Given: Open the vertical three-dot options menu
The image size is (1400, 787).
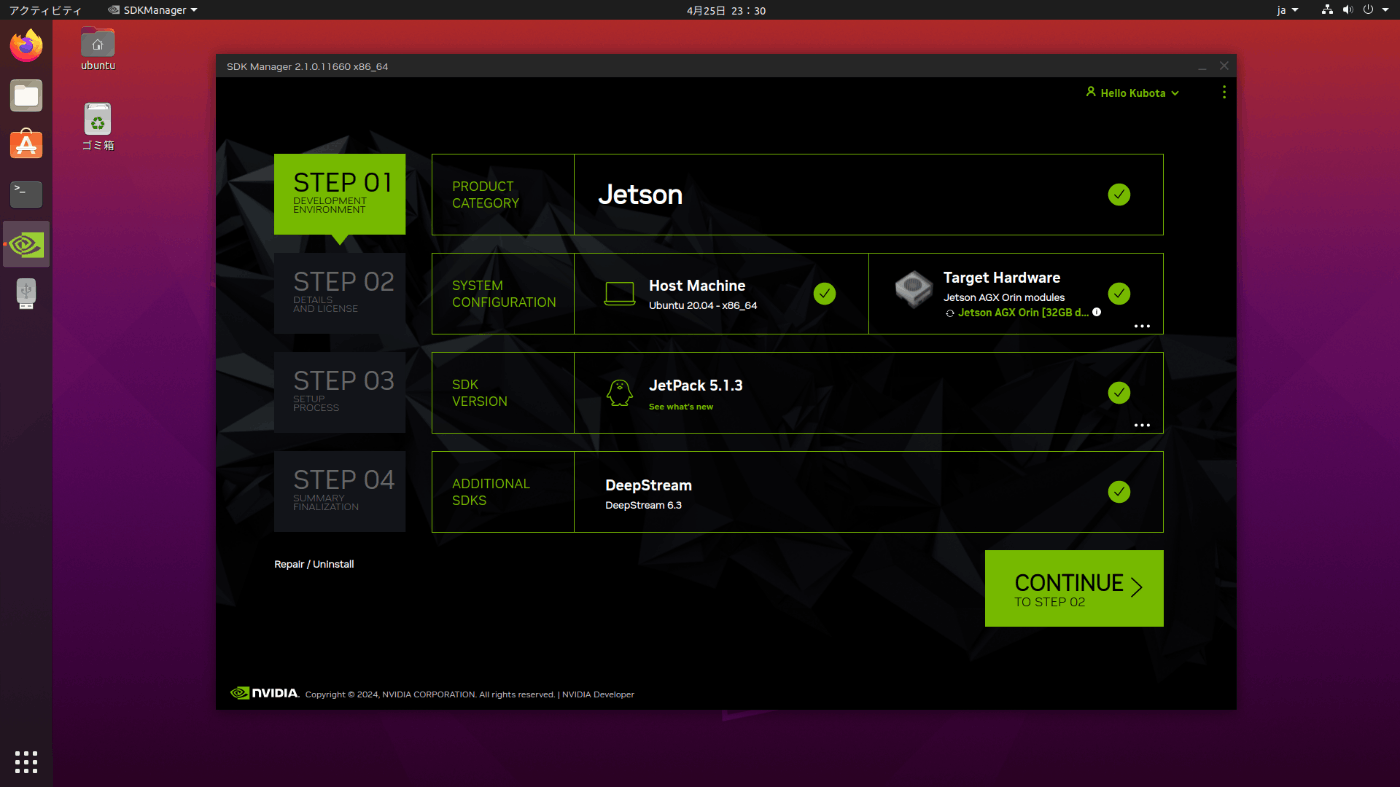Looking at the screenshot, I should [x=1224, y=92].
